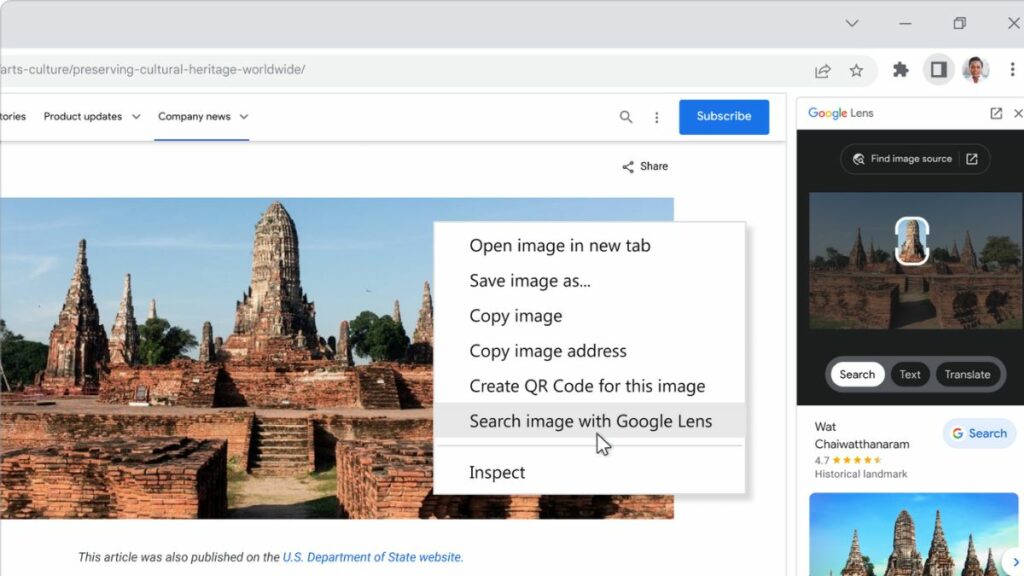The width and height of the screenshot is (1024, 576).
Task: Toggle the browser side panel icon
Action: pos(938,70)
